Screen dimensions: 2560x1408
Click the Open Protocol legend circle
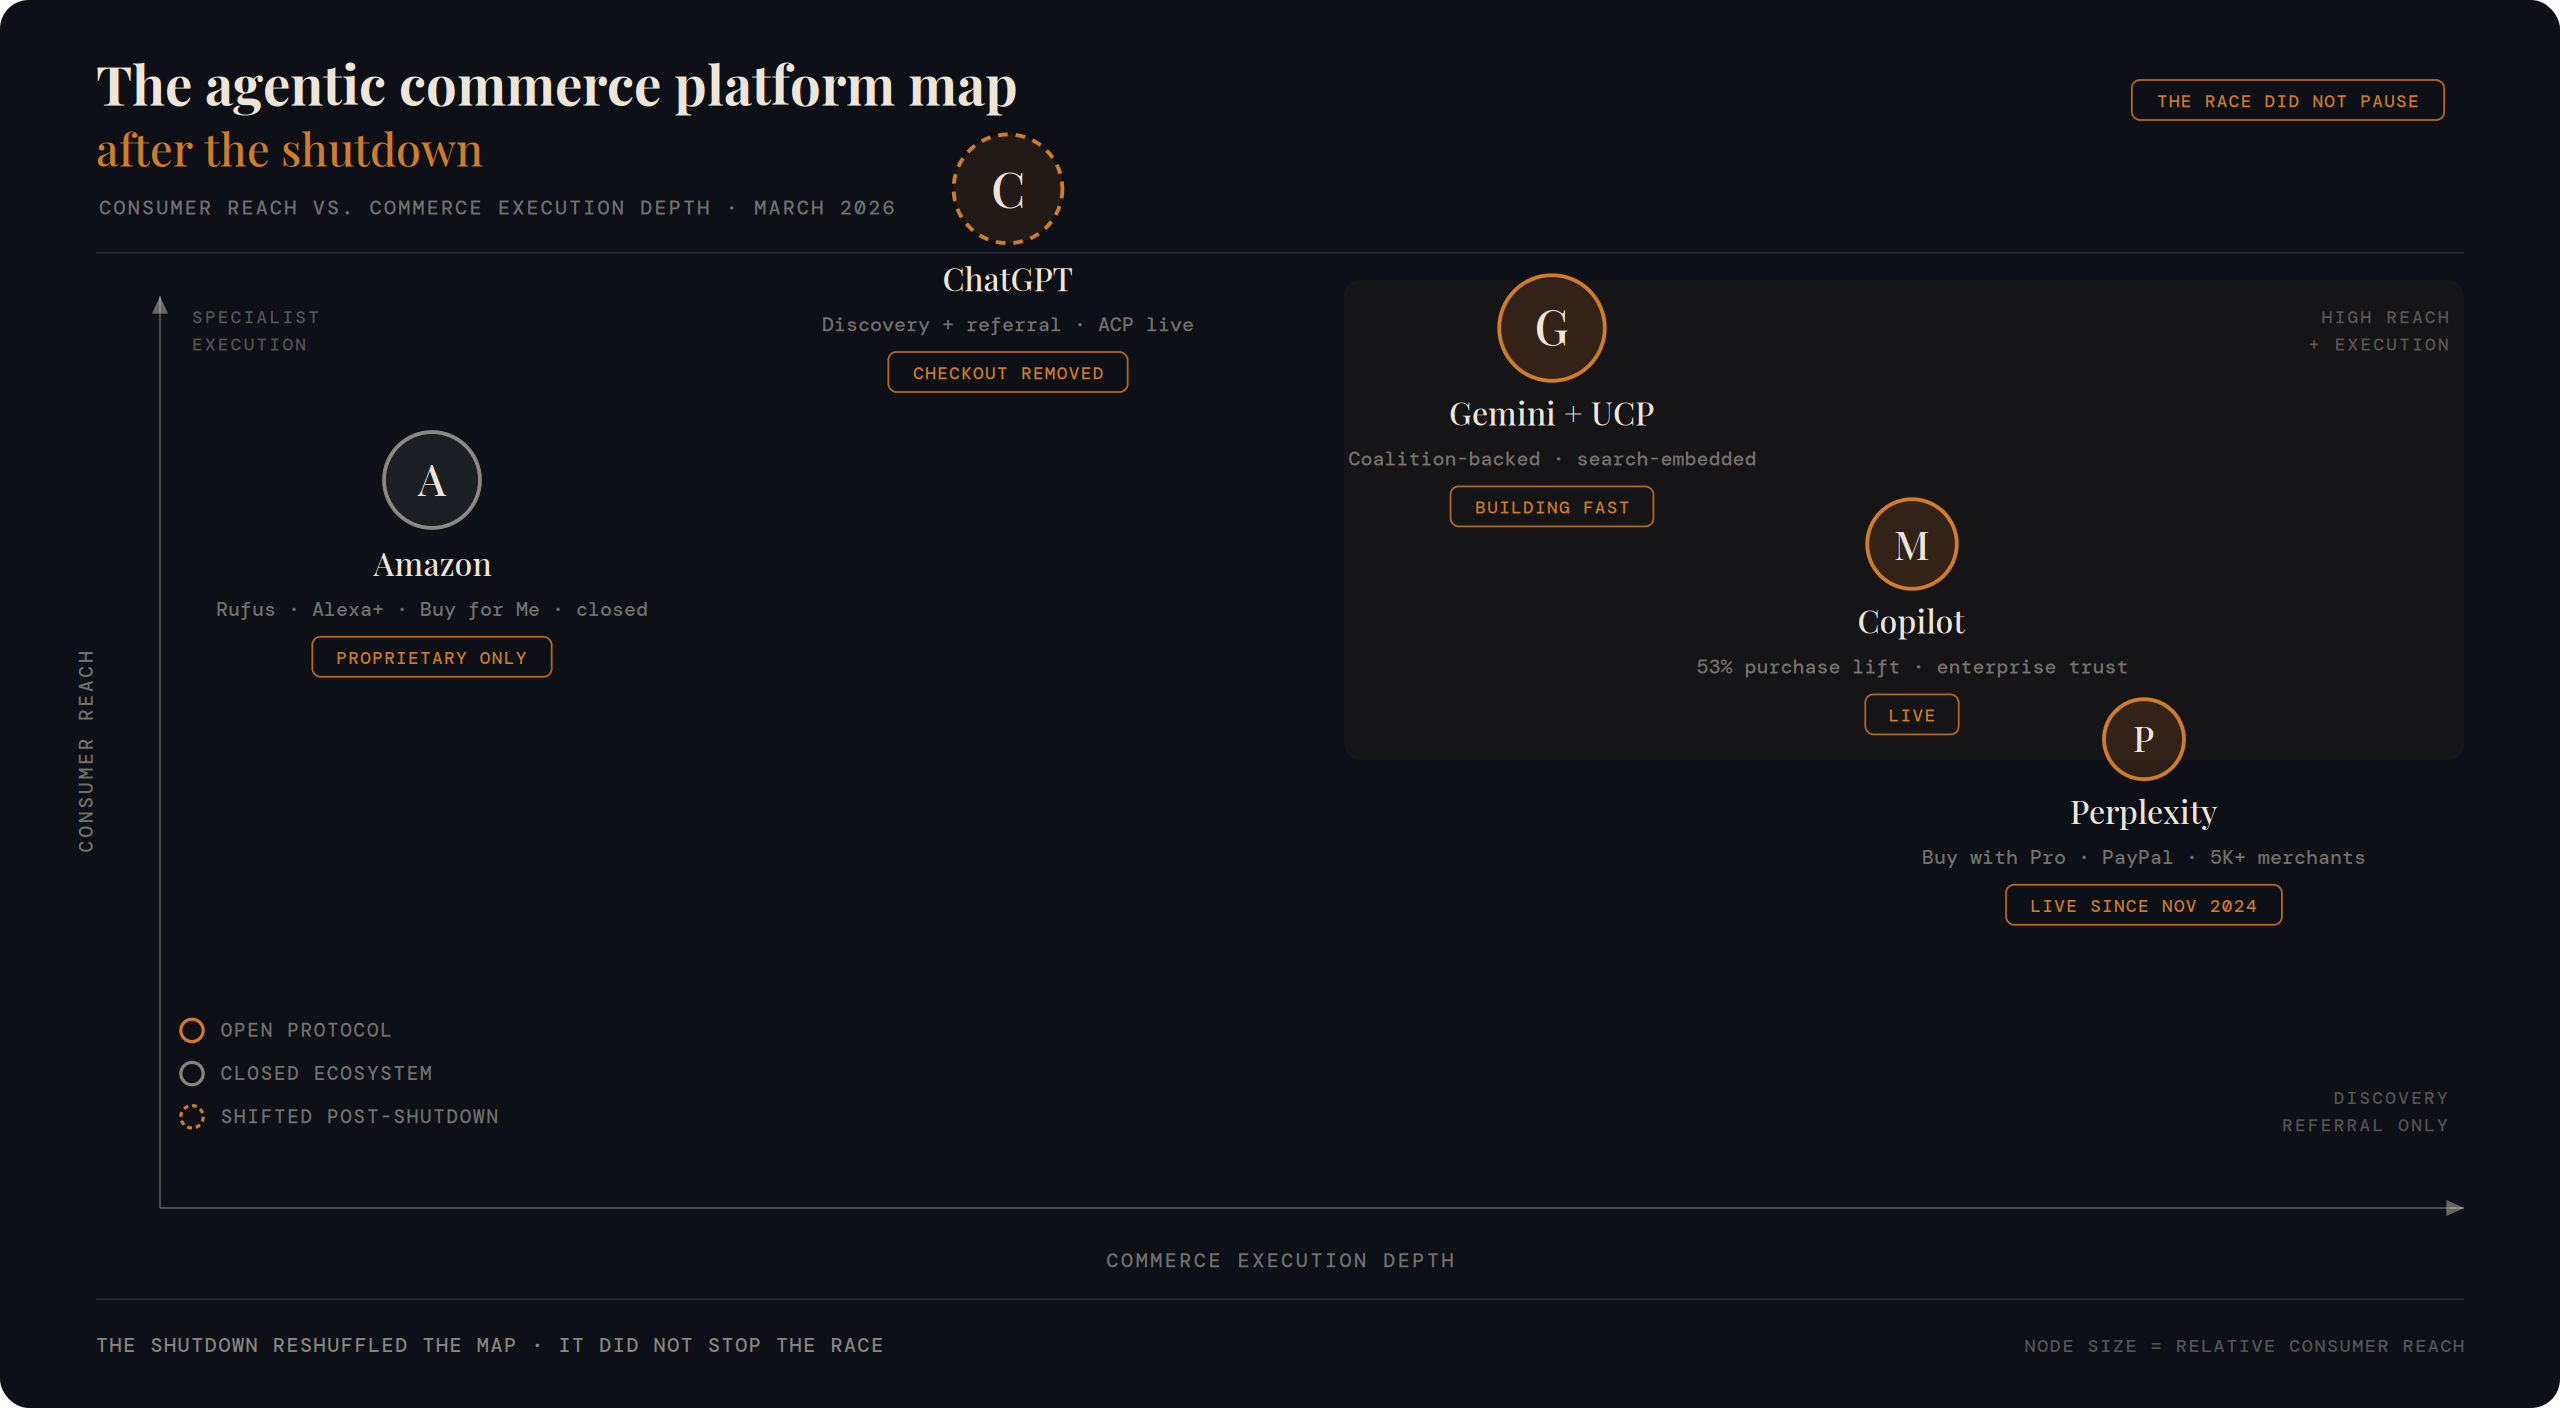pos(192,1030)
